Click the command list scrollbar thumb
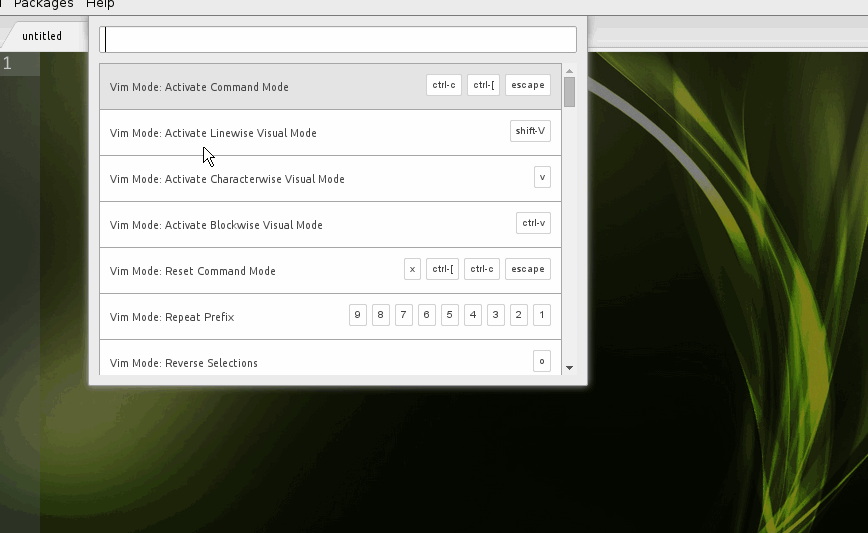Screen dimensions: 868x533 569,92
